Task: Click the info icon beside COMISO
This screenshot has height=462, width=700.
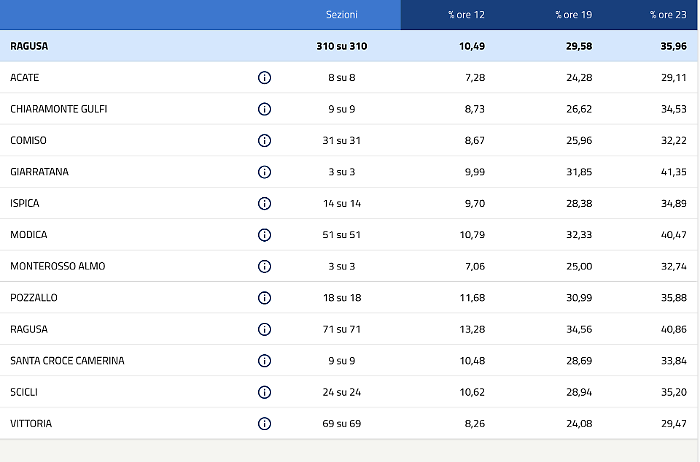Action: coord(264,141)
